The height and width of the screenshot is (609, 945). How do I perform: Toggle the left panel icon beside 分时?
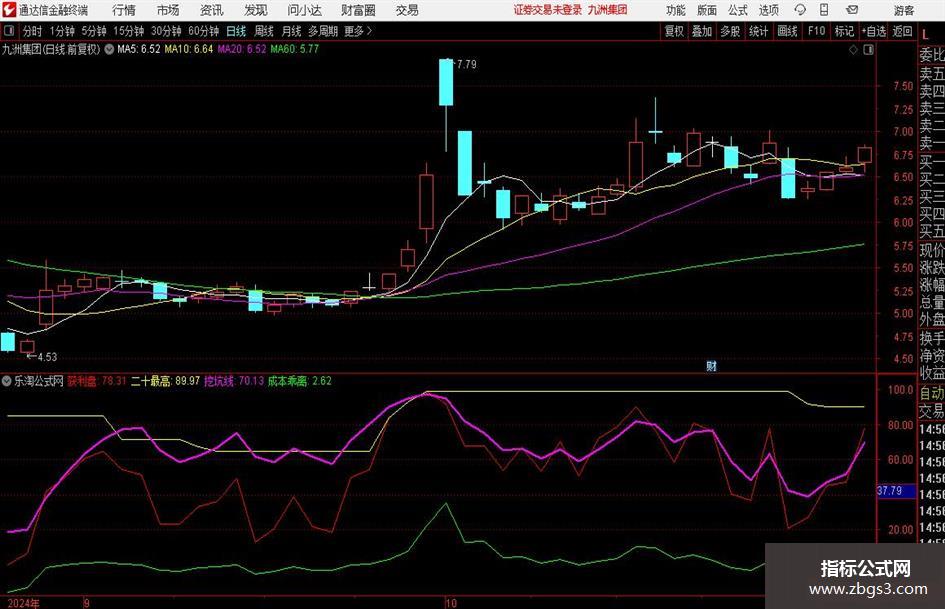9,31
